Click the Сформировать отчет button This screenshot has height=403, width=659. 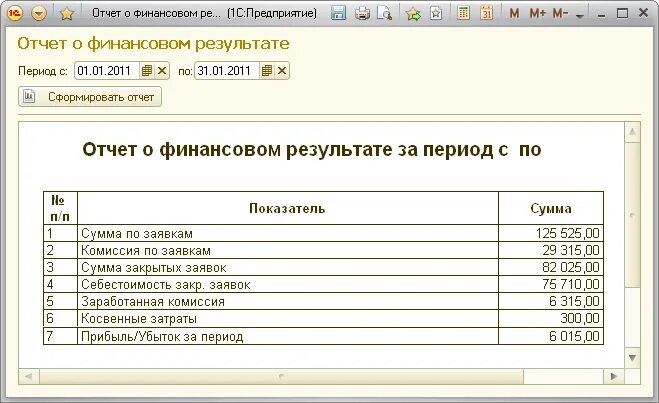pyautogui.click(x=90, y=97)
